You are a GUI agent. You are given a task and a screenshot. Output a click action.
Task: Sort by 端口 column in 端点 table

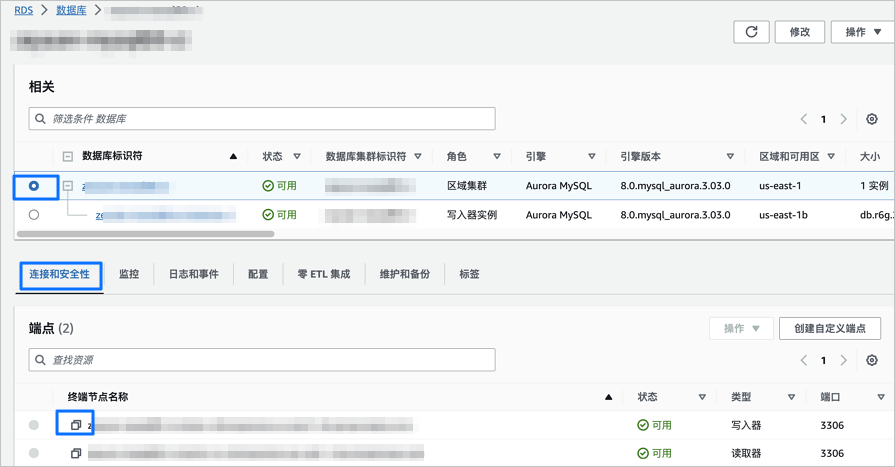pyautogui.click(x=881, y=397)
